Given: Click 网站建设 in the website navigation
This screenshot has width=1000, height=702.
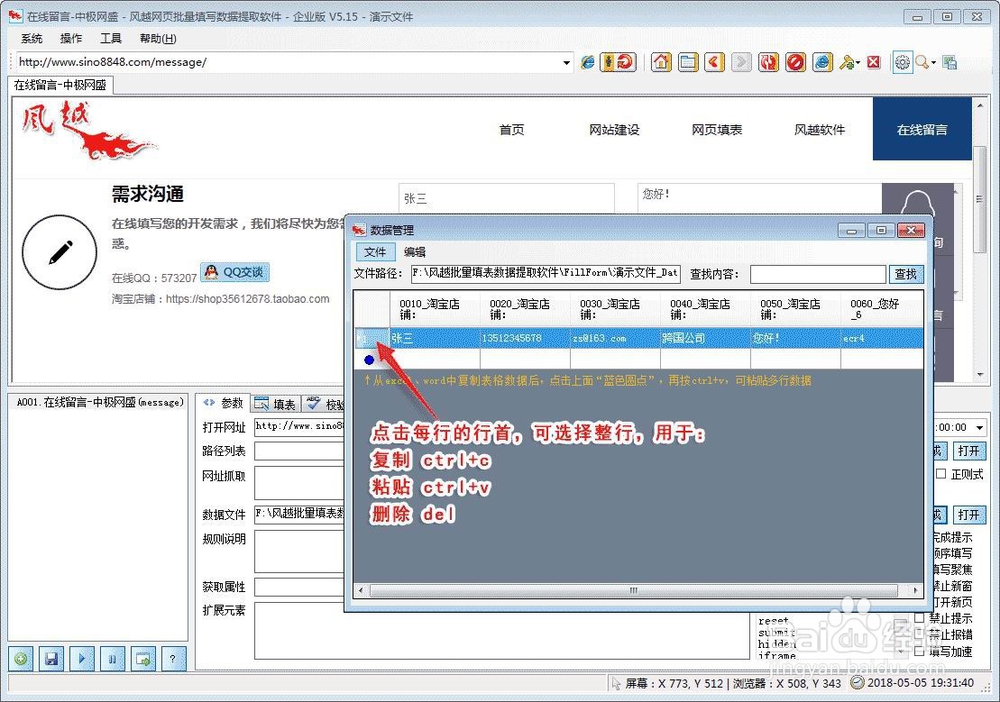Looking at the screenshot, I should coord(614,129).
